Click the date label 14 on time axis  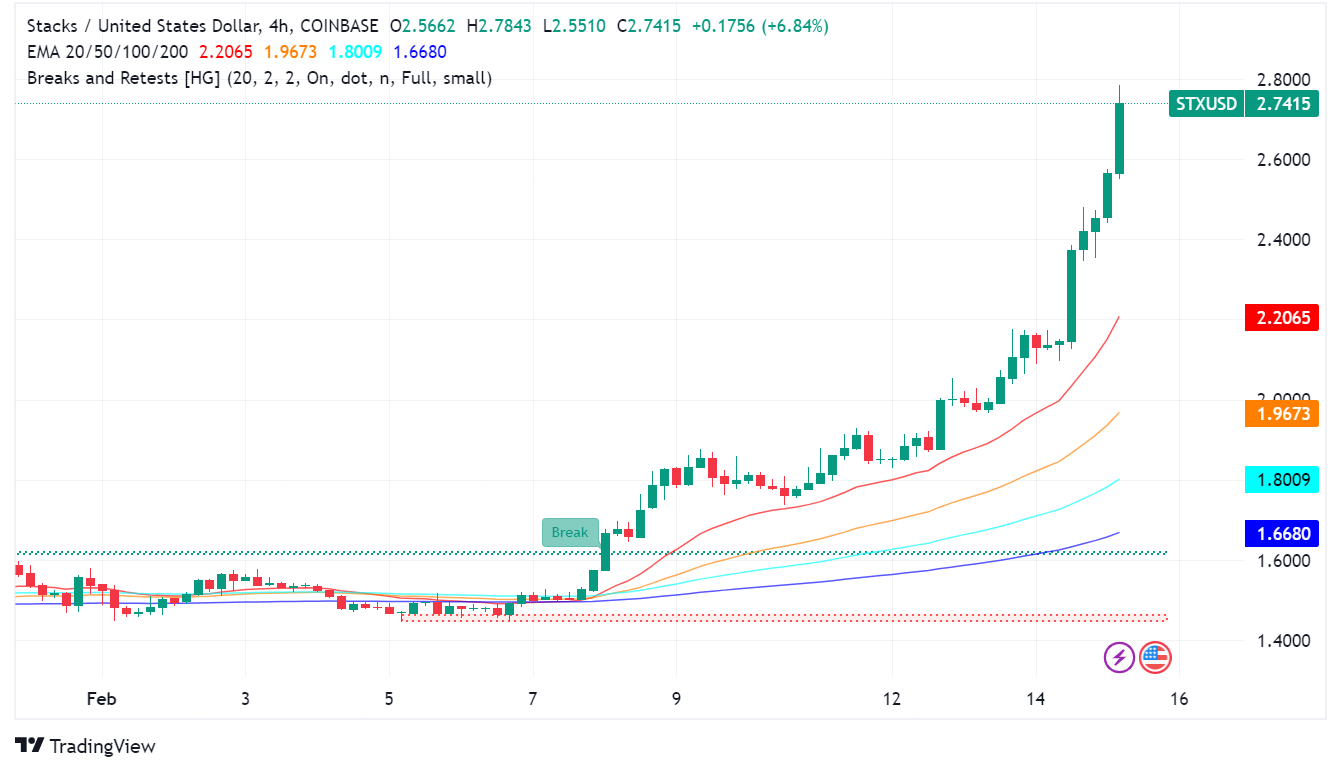[x=1036, y=699]
